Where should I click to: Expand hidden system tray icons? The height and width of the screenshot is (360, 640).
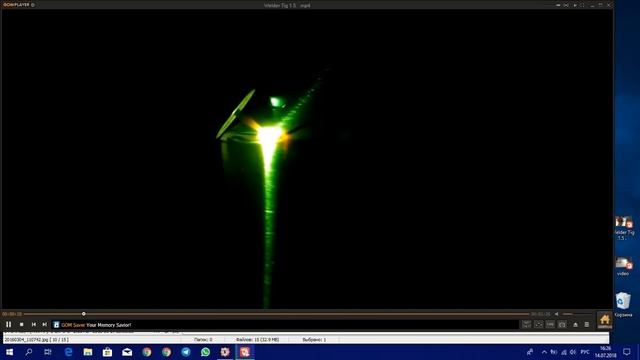[544, 352]
